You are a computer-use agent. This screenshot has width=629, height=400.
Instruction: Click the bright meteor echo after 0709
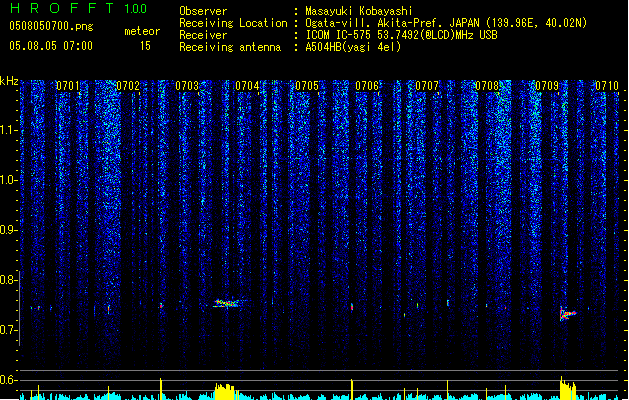567,314
